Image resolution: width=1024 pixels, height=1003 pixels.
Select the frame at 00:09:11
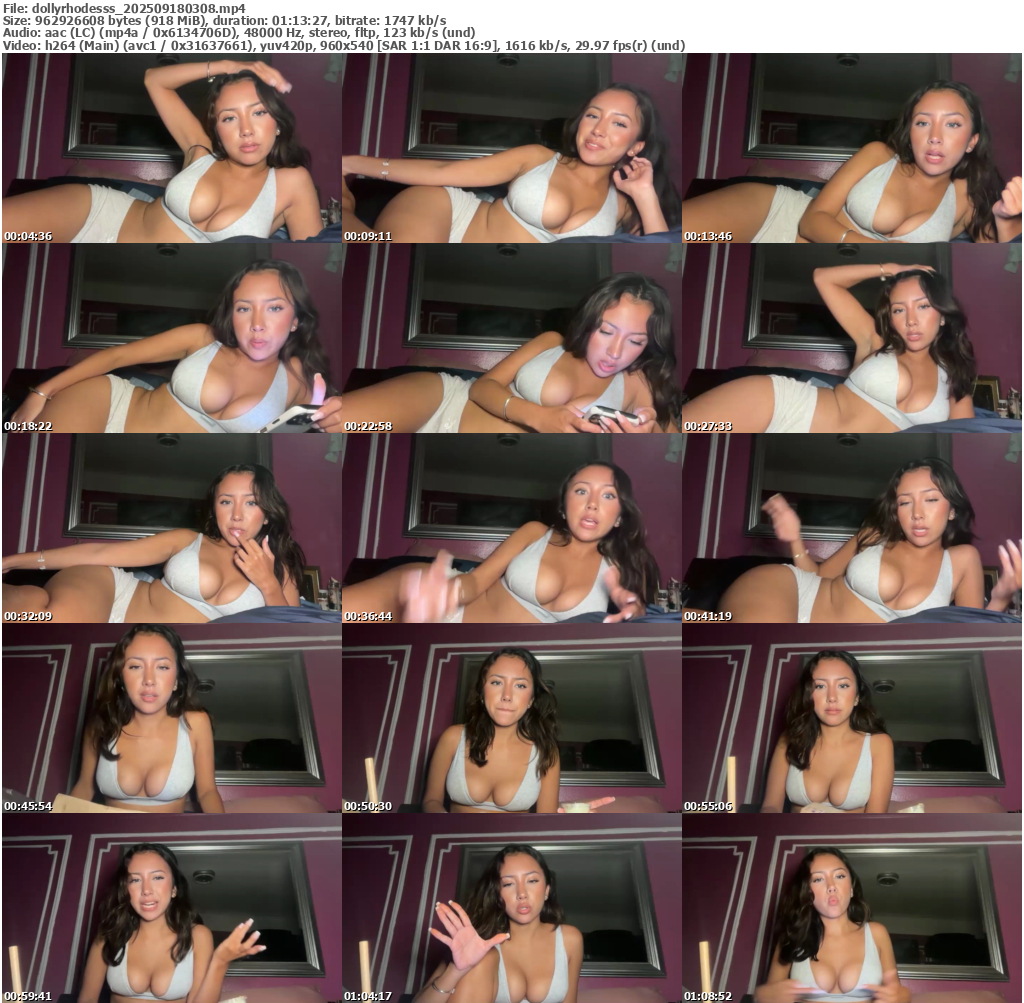click(x=511, y=148)
